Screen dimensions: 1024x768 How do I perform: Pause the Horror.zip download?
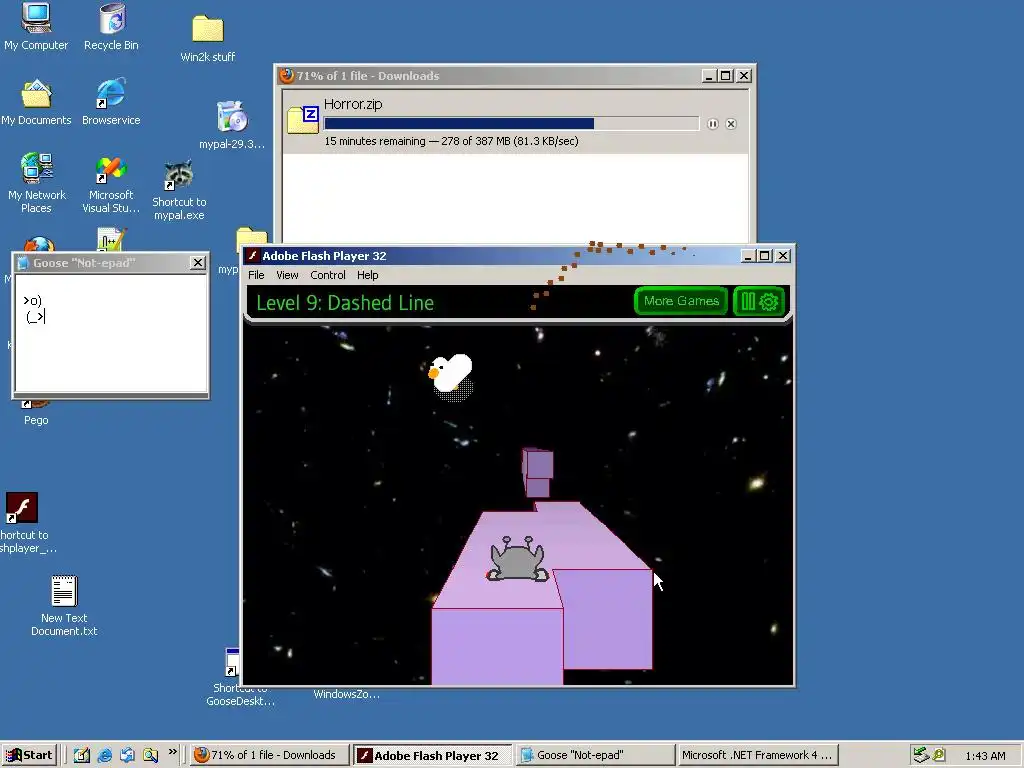click(x=712, y=124)
